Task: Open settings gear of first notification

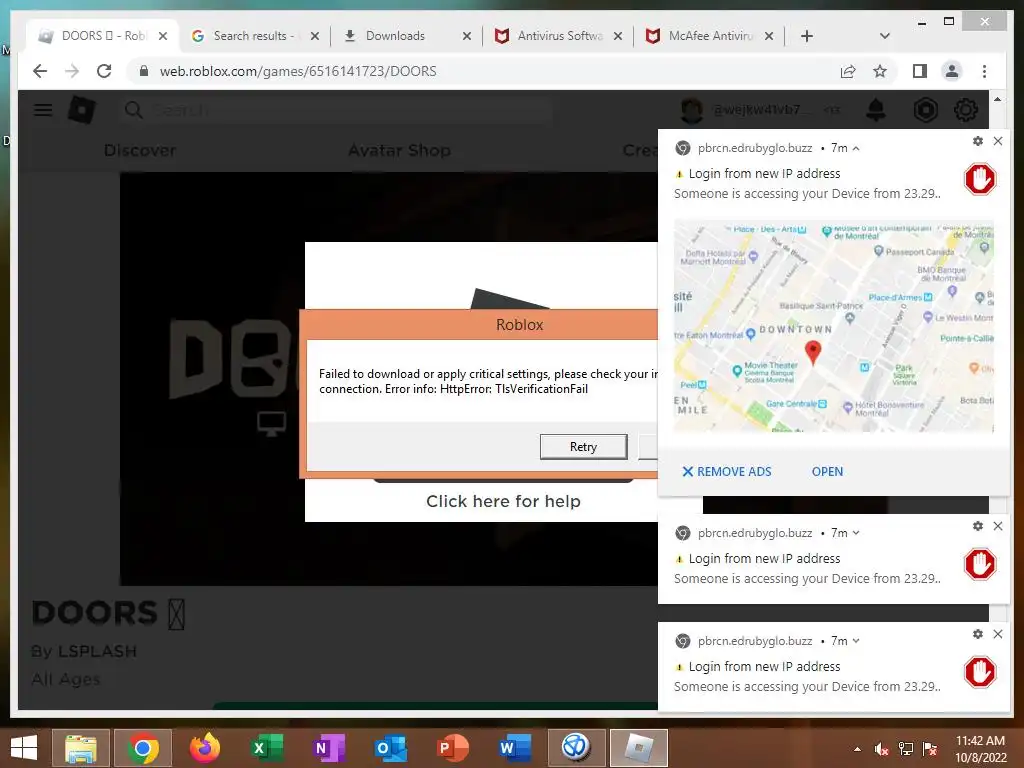Action: coord(978,141)
